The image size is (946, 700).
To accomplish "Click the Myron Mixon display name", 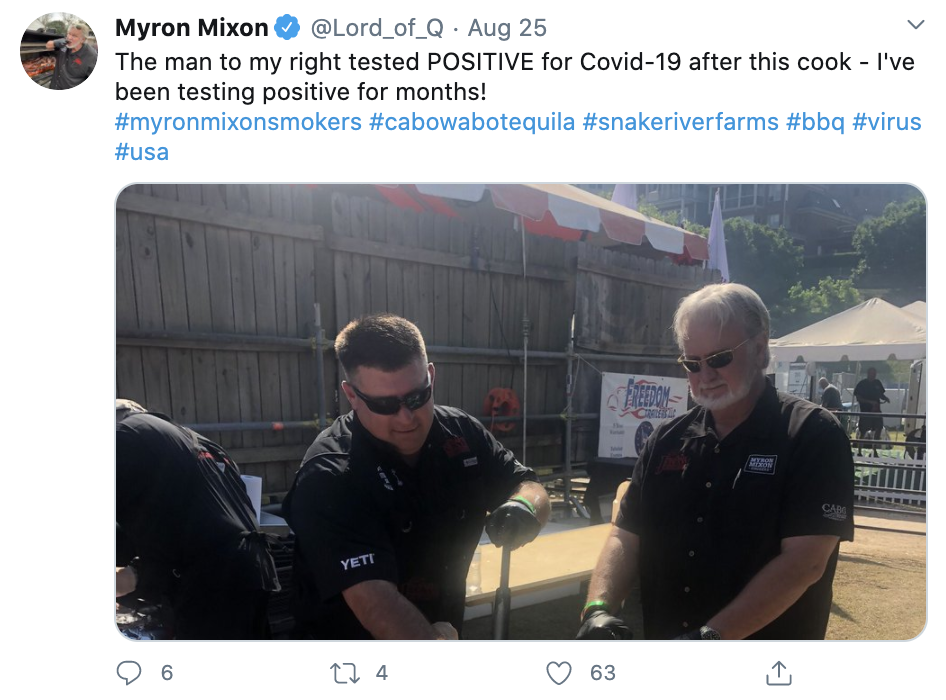I will [x=191, y=28].
